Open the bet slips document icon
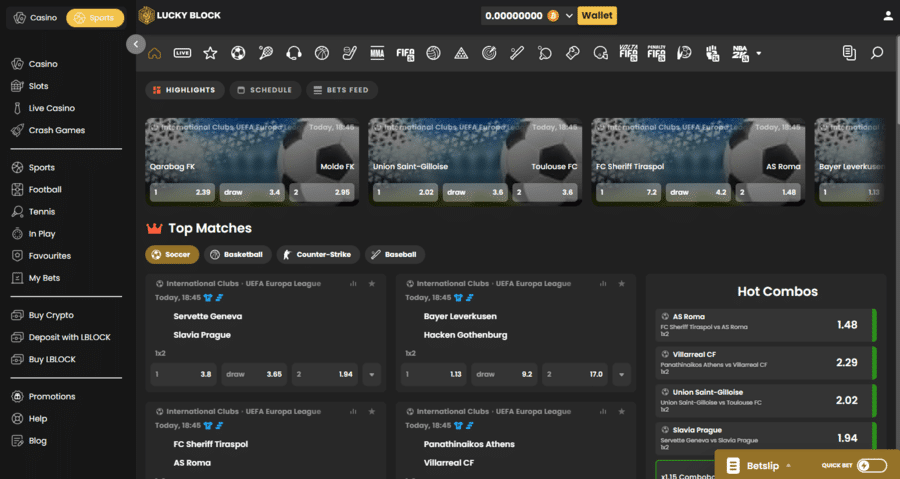The height and width of the screenshot is (479, 900). (x=849, y=53)
